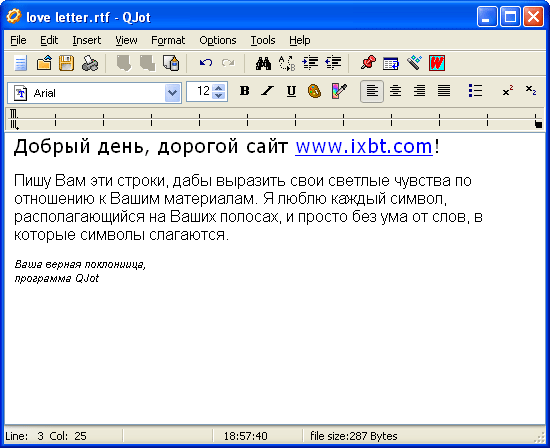Click the Redo arrow icon
Screen dimensions: 550x448
click(228, 63)
